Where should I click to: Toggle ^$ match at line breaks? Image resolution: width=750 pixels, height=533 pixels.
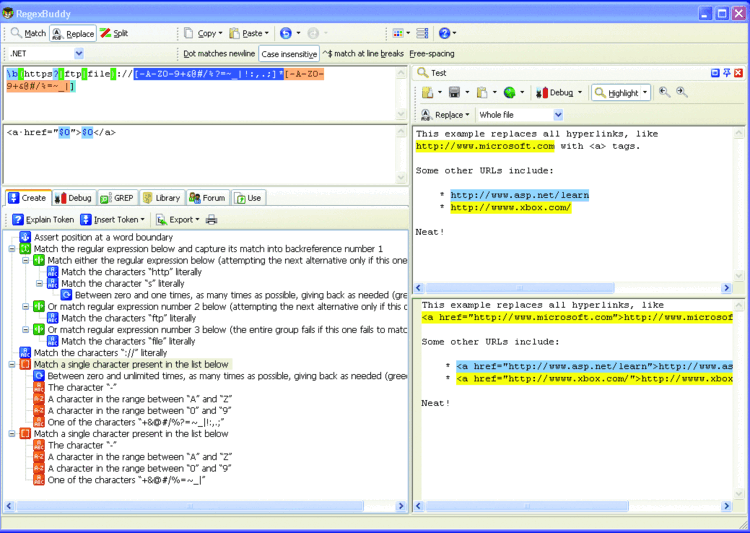pyautogui.click(x=363, y=54)
